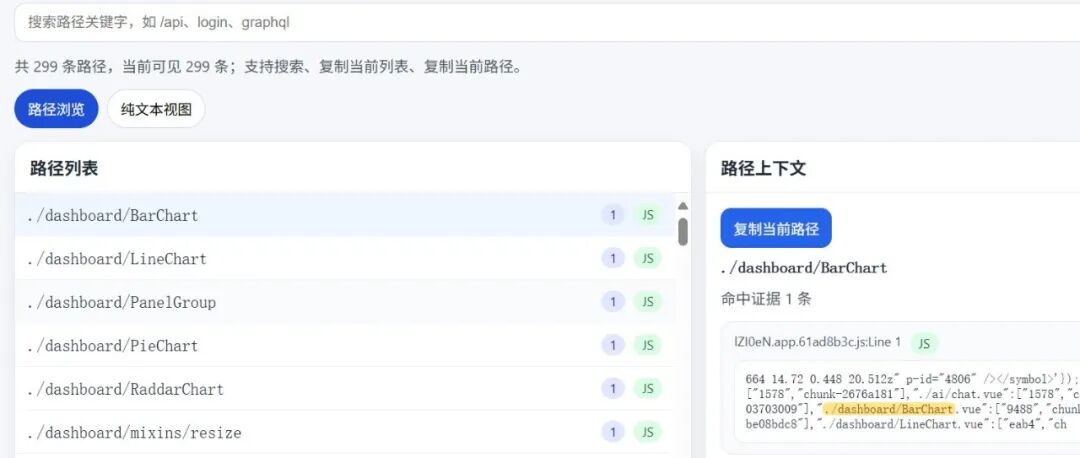Click the JS badge on the PanelGroup row

[647, 302]
